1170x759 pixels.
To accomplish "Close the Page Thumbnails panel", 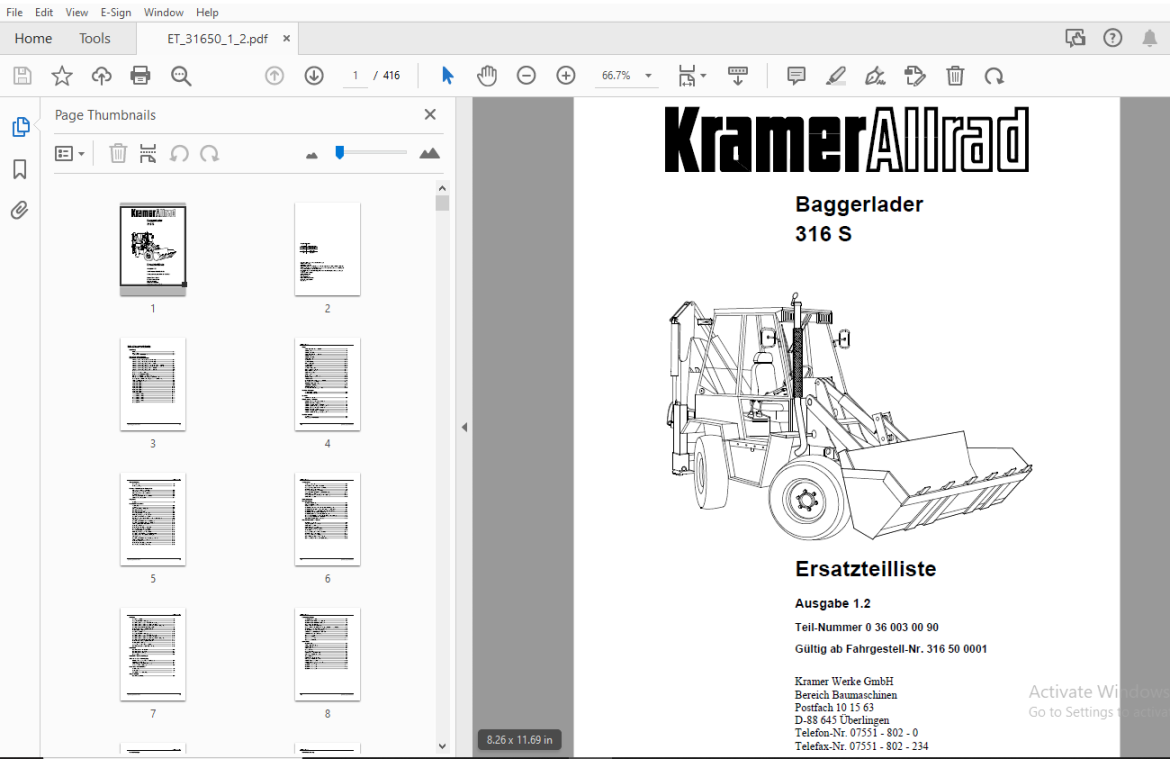I will 430,114.
